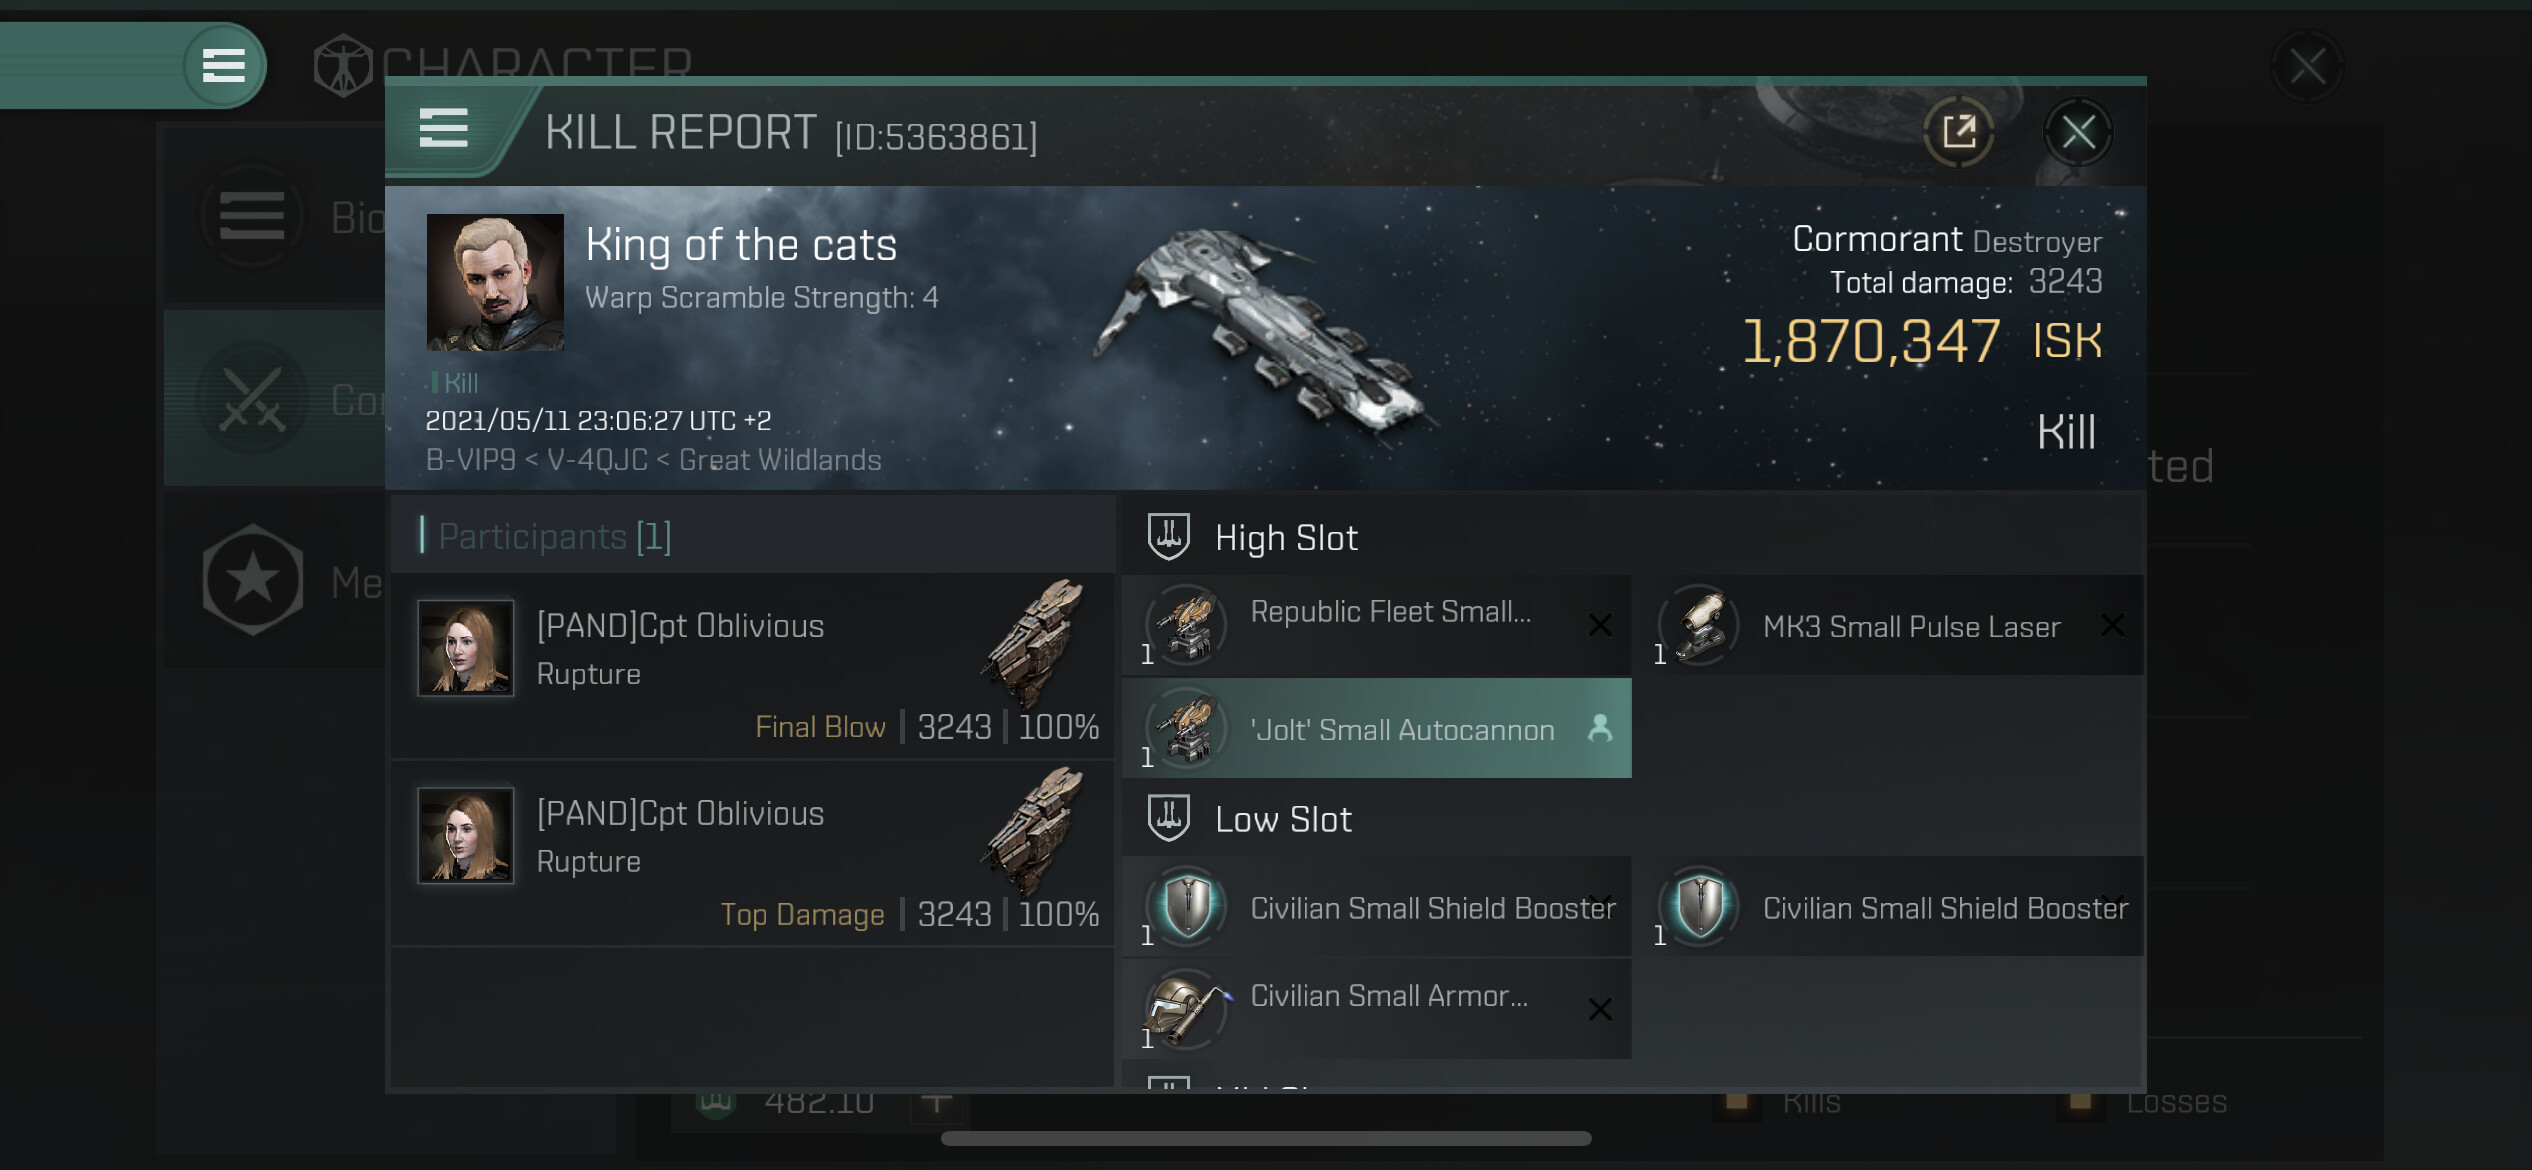Tap the Civilian Small Armor module icon
Image resolution: width=2532 pixels, height=1170 pixels.
coord(1186,1008)
